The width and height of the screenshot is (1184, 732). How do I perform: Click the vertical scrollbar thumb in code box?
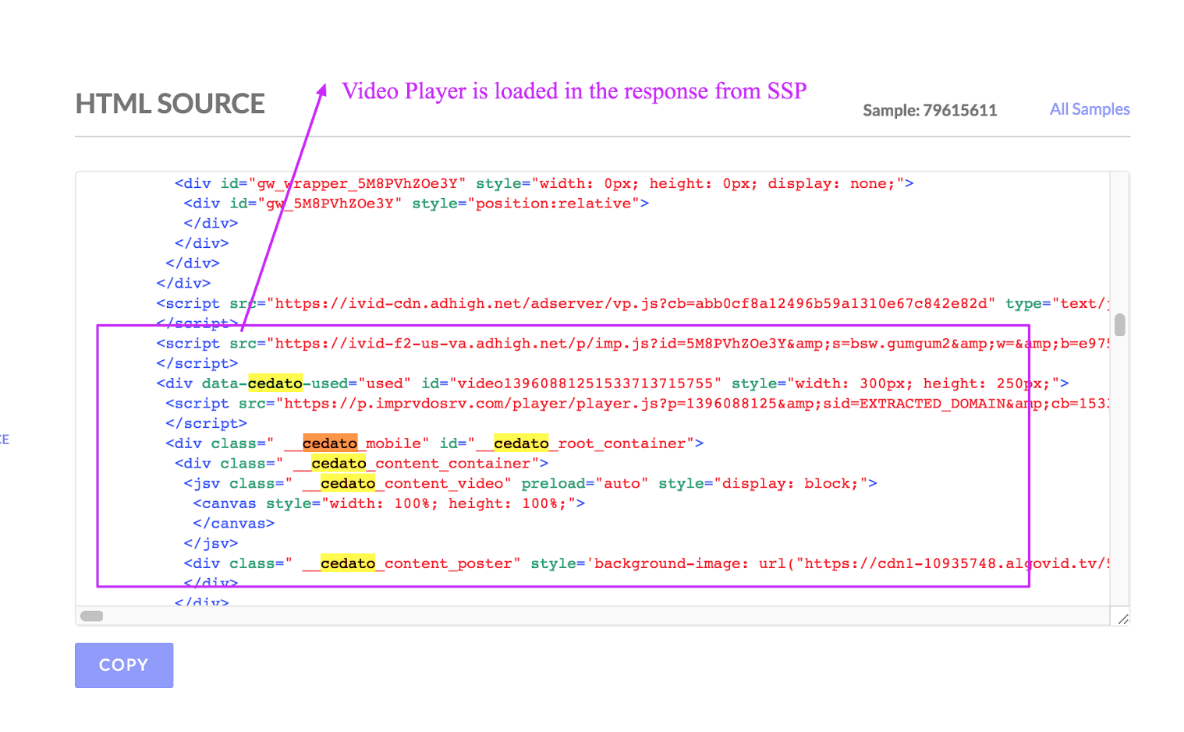tap(1120, 325)
